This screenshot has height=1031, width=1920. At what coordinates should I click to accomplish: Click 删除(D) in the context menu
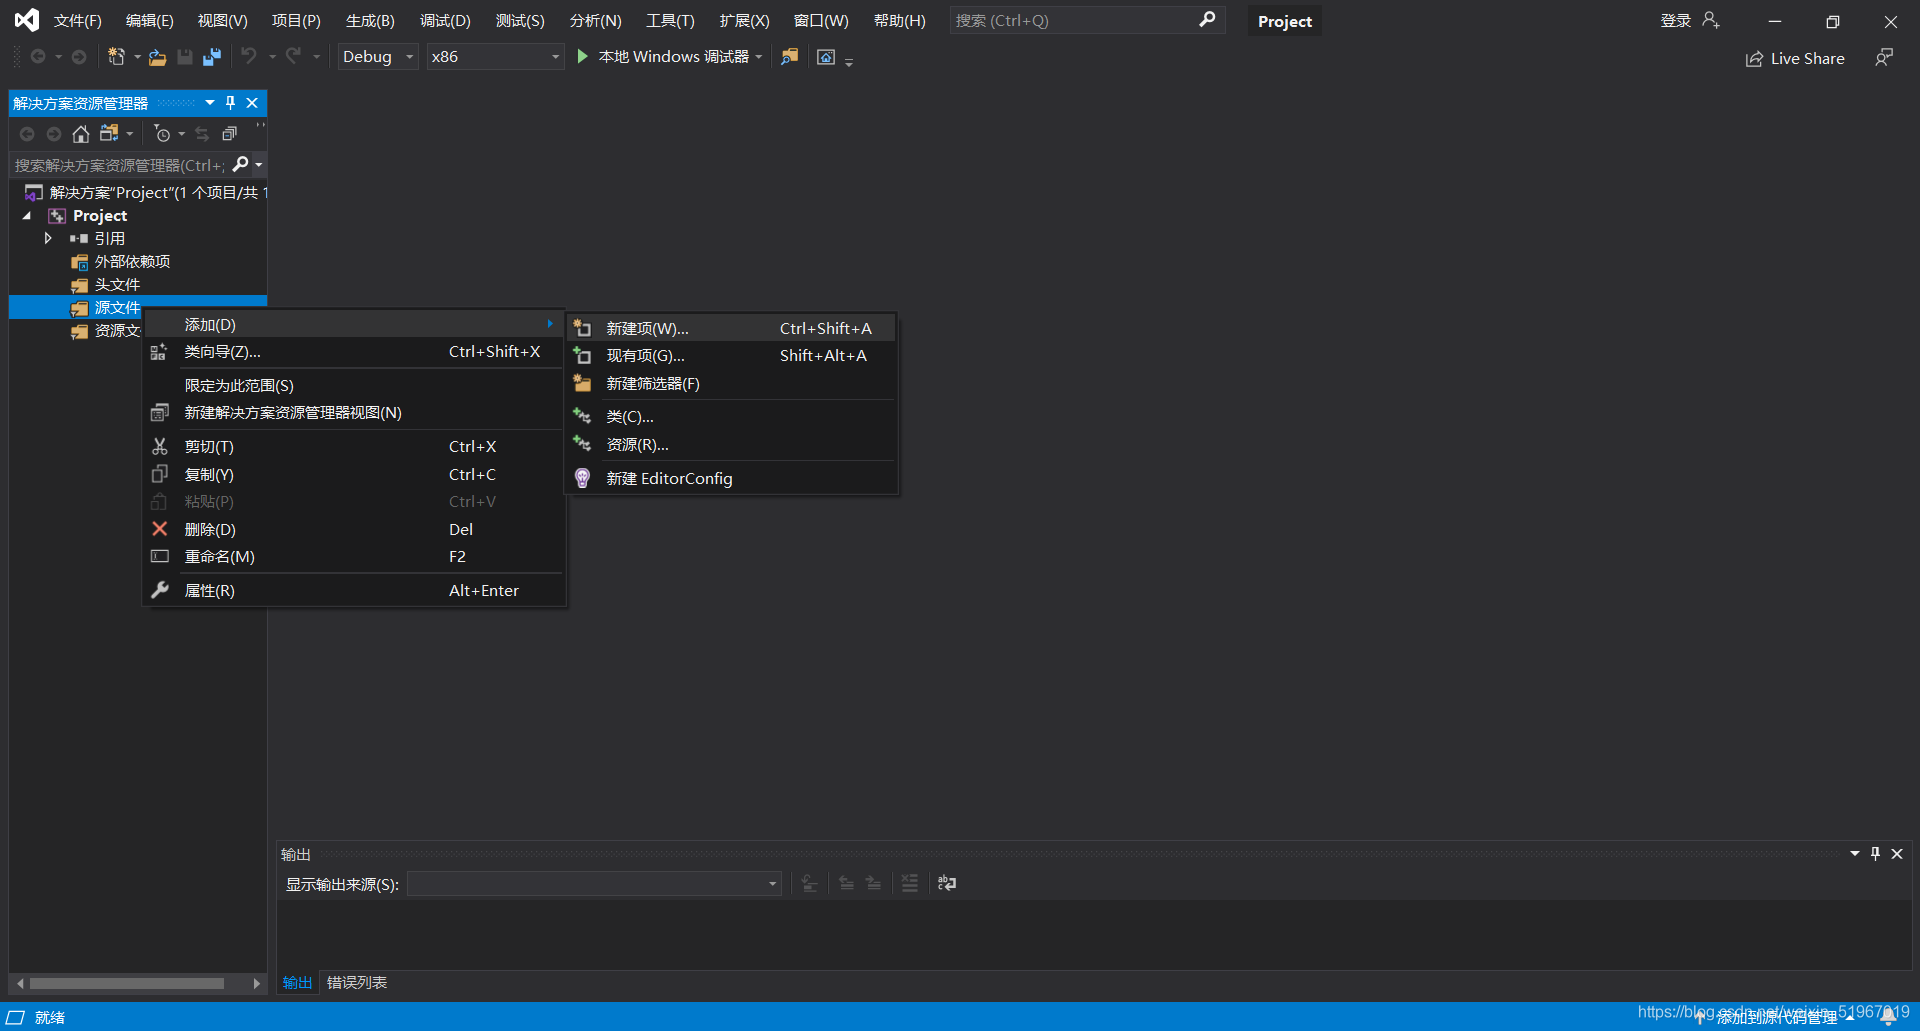click(354, 530)
